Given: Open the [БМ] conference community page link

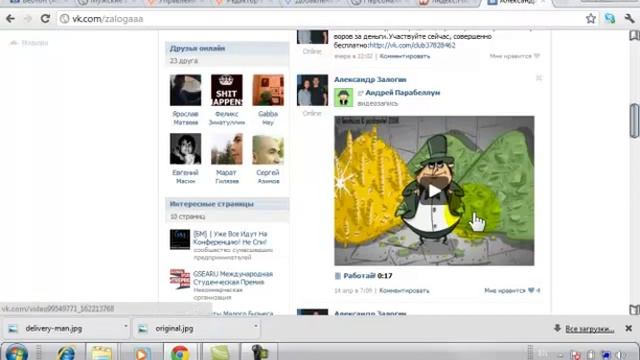Looking at the screenshot, I should pos(230,238).
